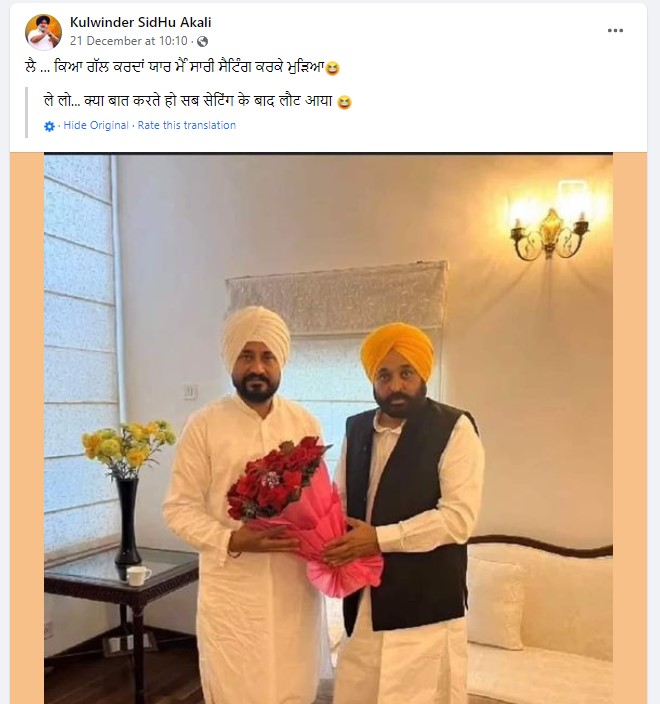The image size is (660, 704).
Task: Select the original Punjabi caption text
Action: click(174, 67)
